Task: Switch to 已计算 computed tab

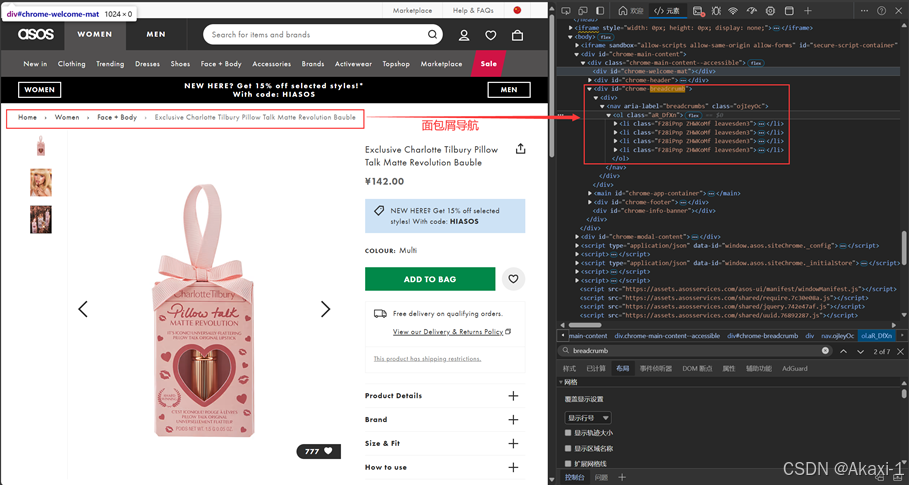Action: tap(595, 369)
